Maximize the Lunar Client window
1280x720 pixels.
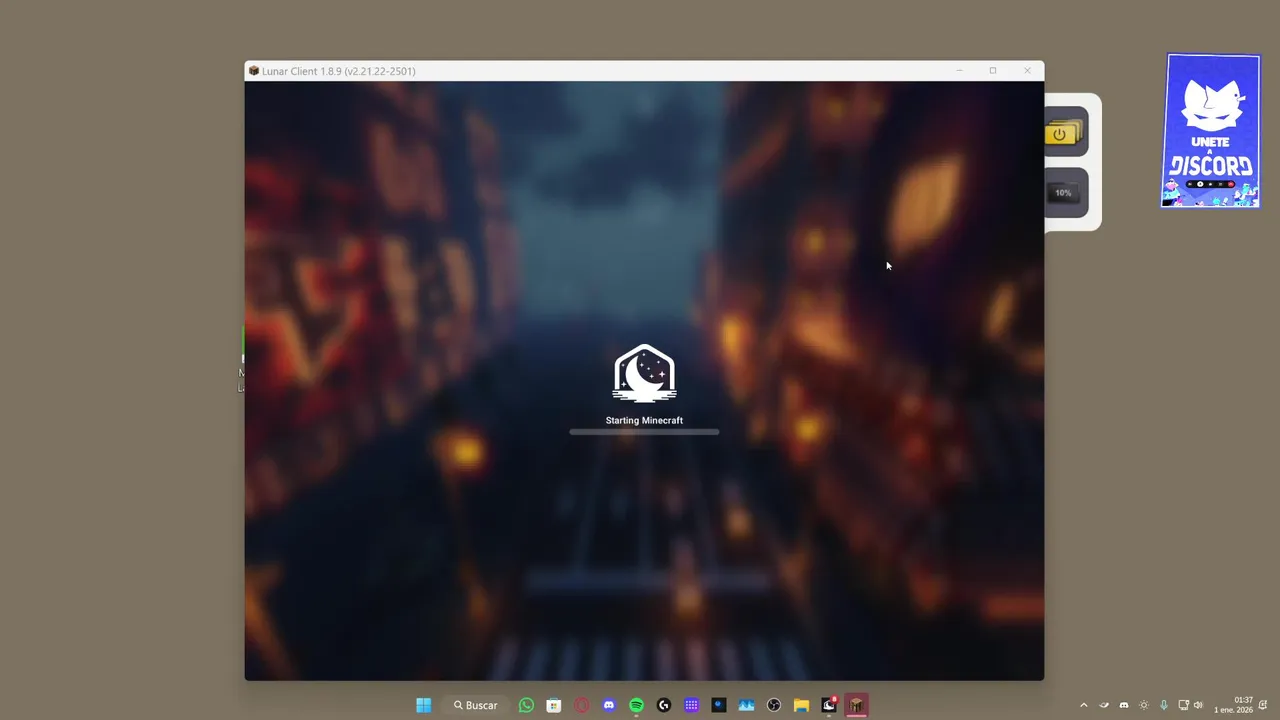click(993, 71)
